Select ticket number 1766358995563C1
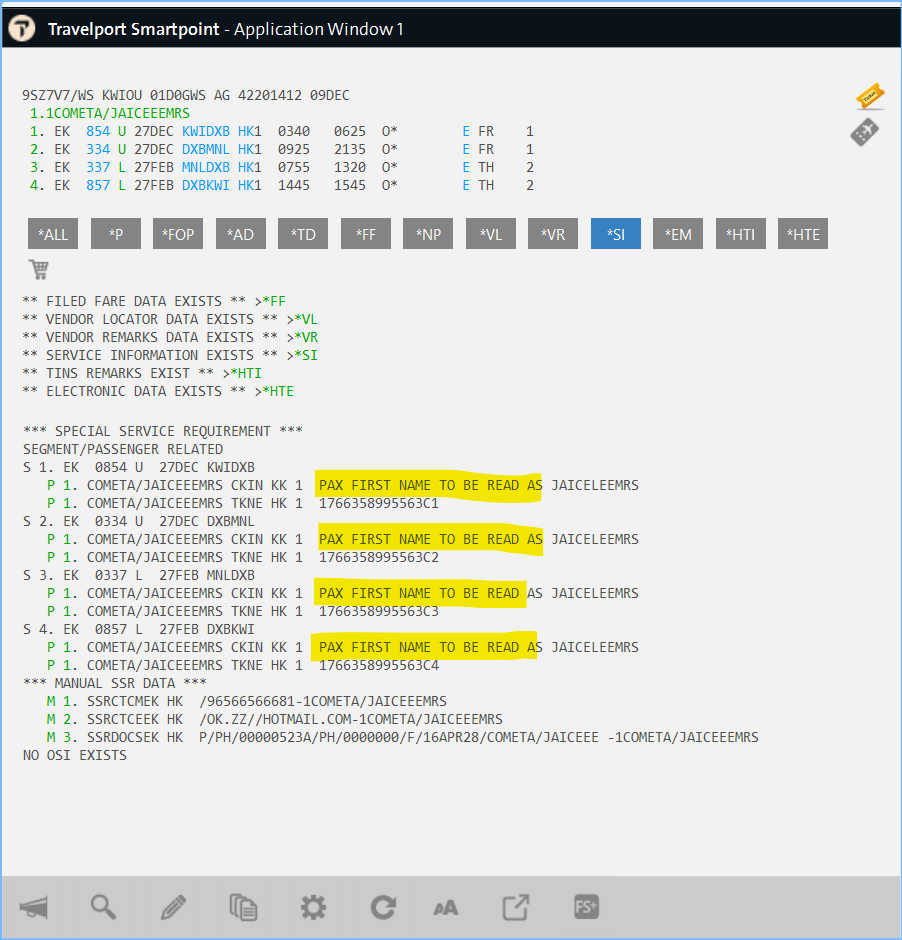Viewport: 902px width, 940px height. [379, 503]
